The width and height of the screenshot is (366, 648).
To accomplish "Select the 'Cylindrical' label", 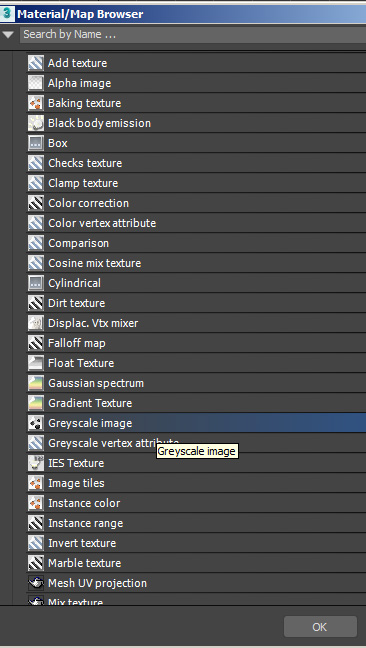I will point(74,284).
